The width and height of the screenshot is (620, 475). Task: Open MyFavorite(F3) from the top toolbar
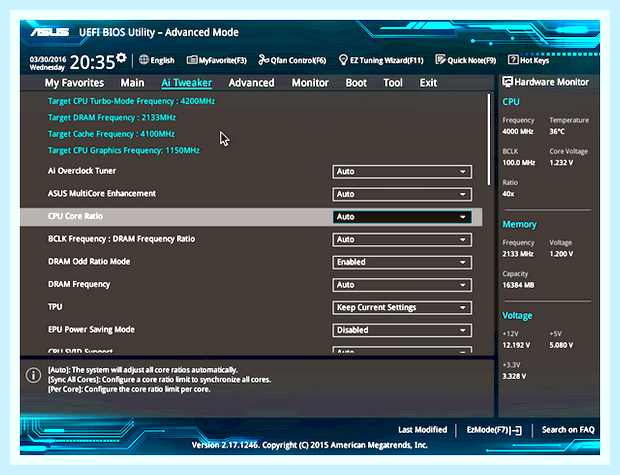tap(217, 60)
